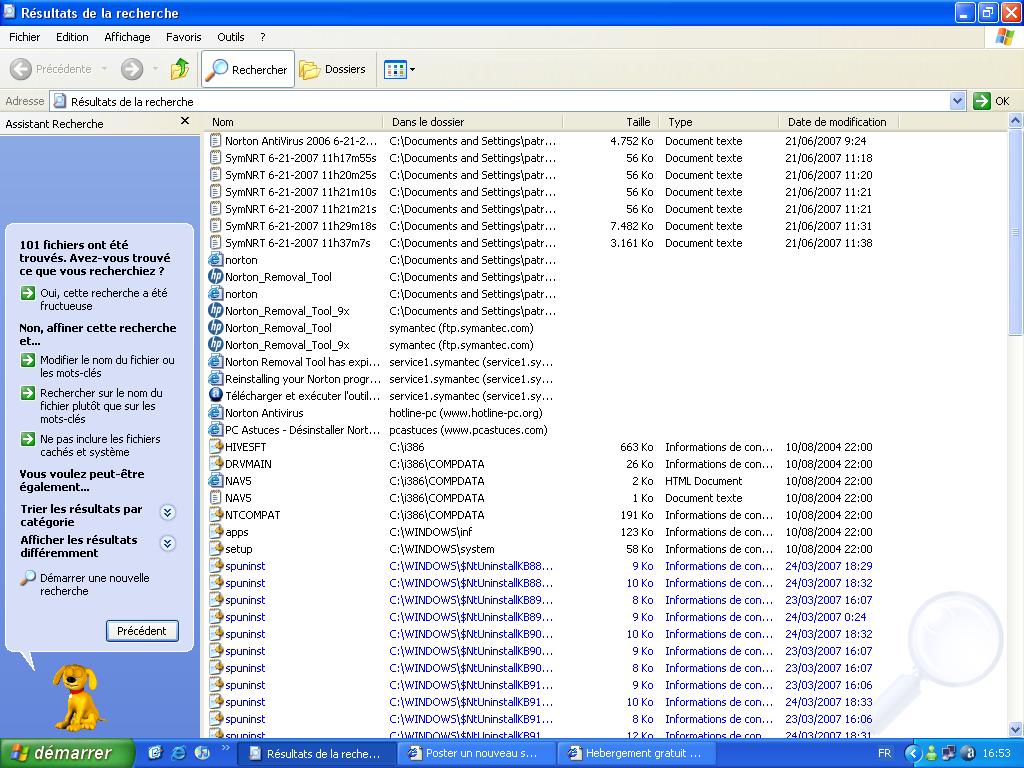Open the Favoris menu
This screenshot has width=1024, height=768.
[184, 37]
